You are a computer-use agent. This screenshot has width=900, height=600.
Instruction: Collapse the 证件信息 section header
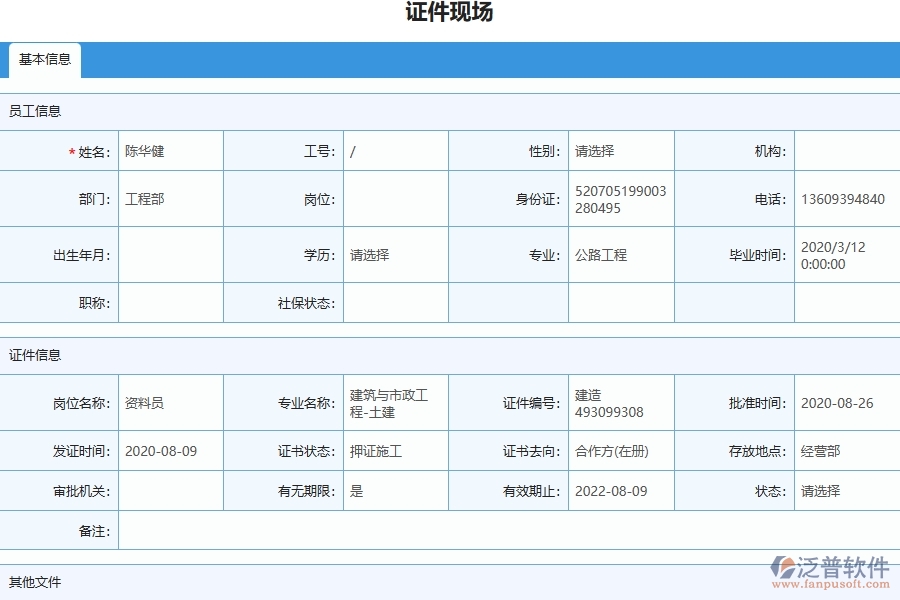(x=34, y=355)
